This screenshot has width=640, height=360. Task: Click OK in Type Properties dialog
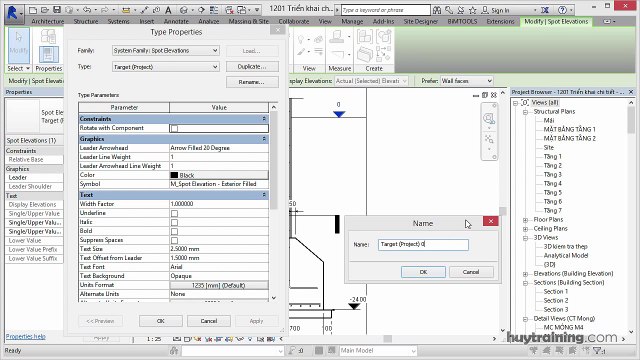[161, 321]
